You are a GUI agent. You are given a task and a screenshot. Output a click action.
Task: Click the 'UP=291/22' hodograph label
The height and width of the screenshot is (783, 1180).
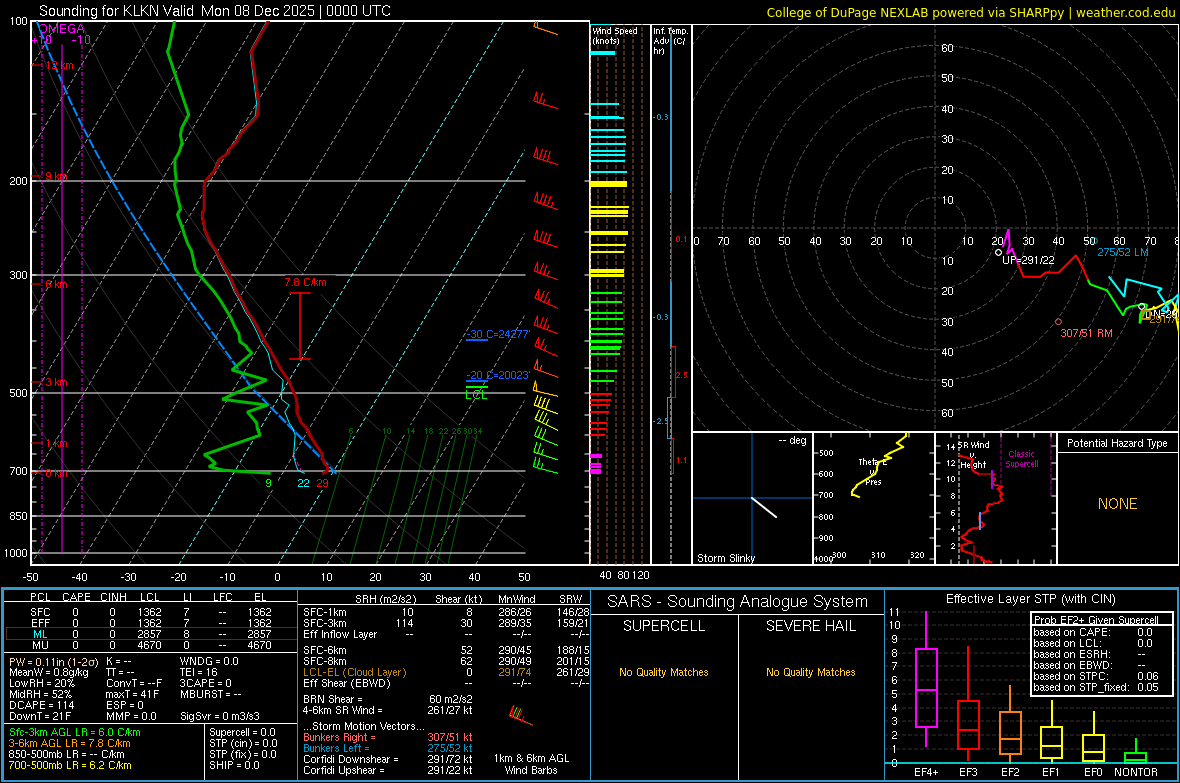click(1028, 260)
